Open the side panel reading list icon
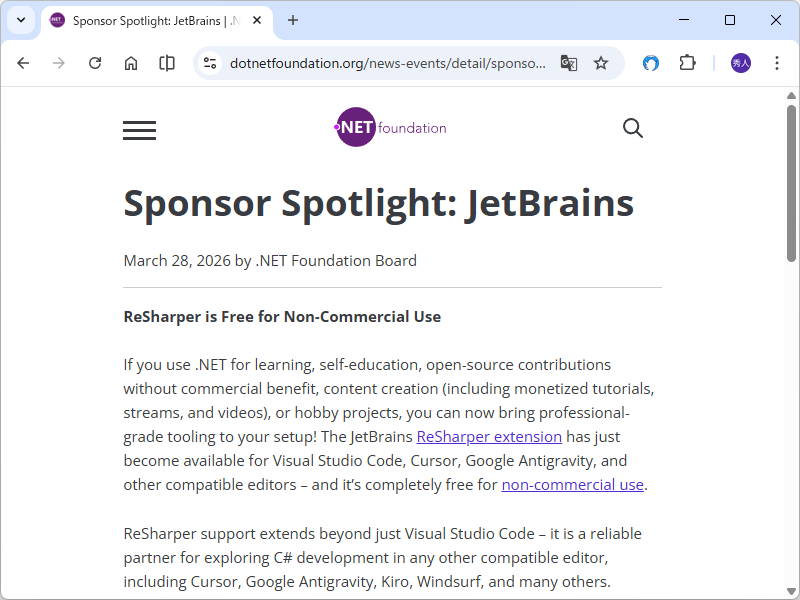The height and width of the screenshot is (600, 800). [x=167, y=62]
